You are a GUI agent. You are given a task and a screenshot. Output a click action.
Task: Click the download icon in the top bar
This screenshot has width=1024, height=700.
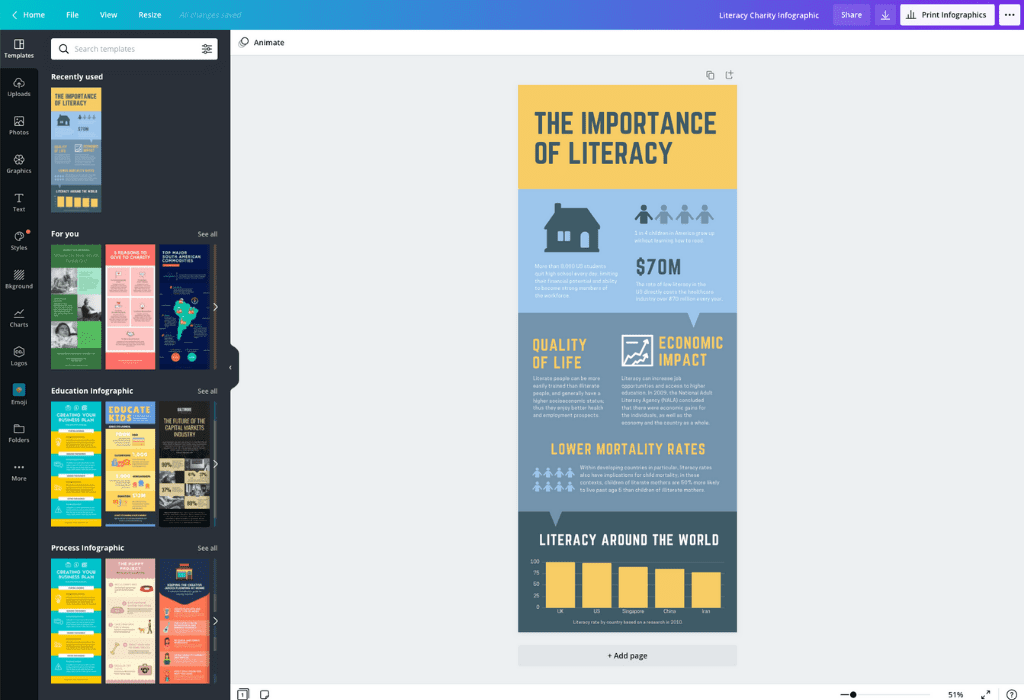tap(885, 15)
